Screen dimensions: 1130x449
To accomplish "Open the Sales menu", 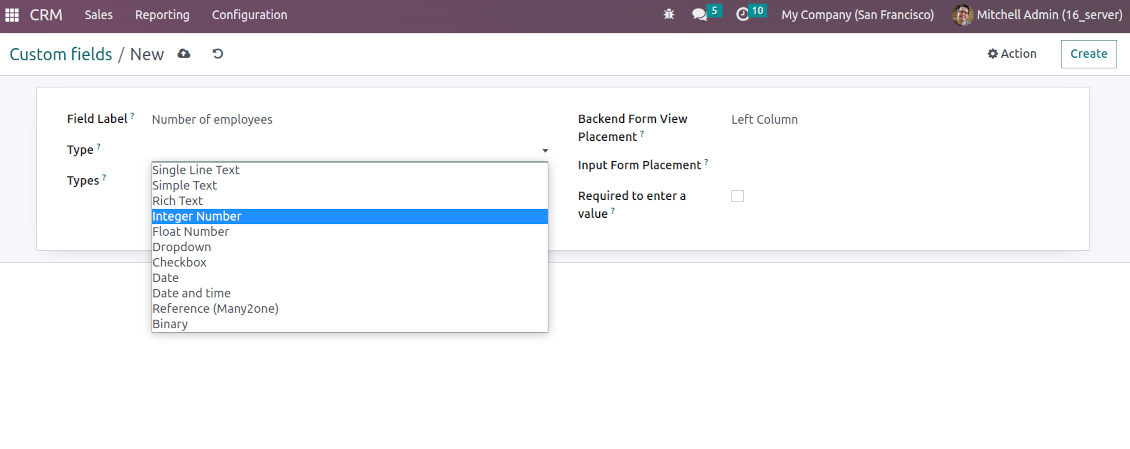I will point(98,15).
